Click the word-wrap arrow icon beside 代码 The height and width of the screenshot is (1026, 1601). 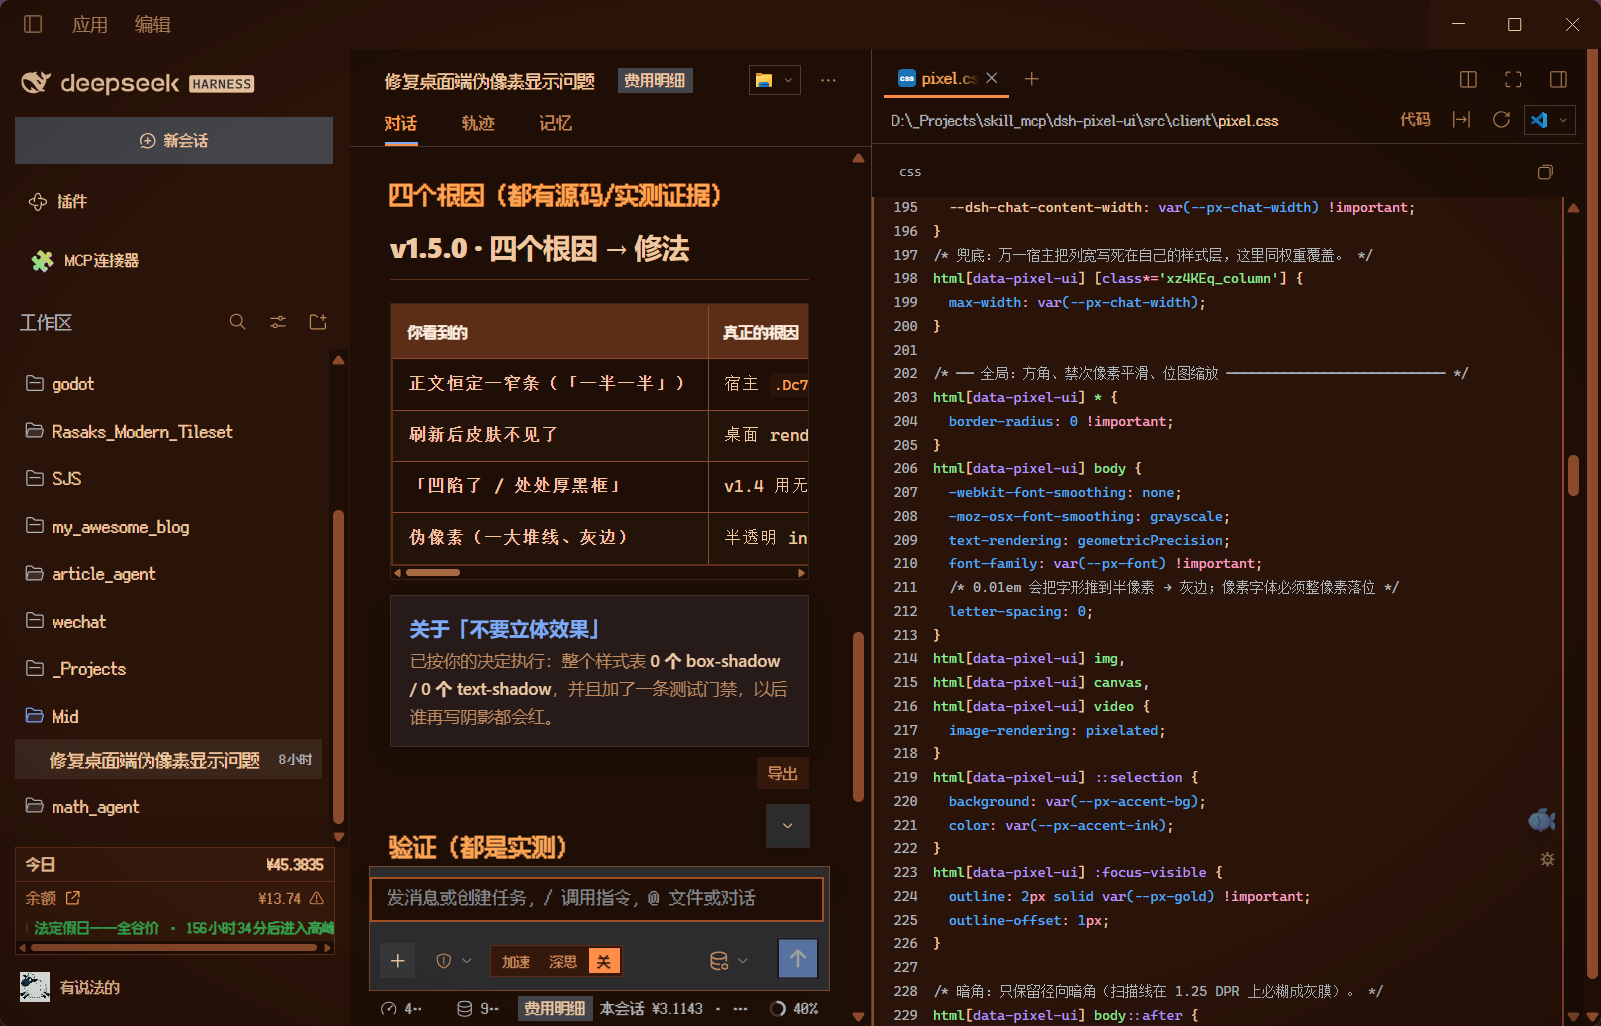pos(1461,120)
